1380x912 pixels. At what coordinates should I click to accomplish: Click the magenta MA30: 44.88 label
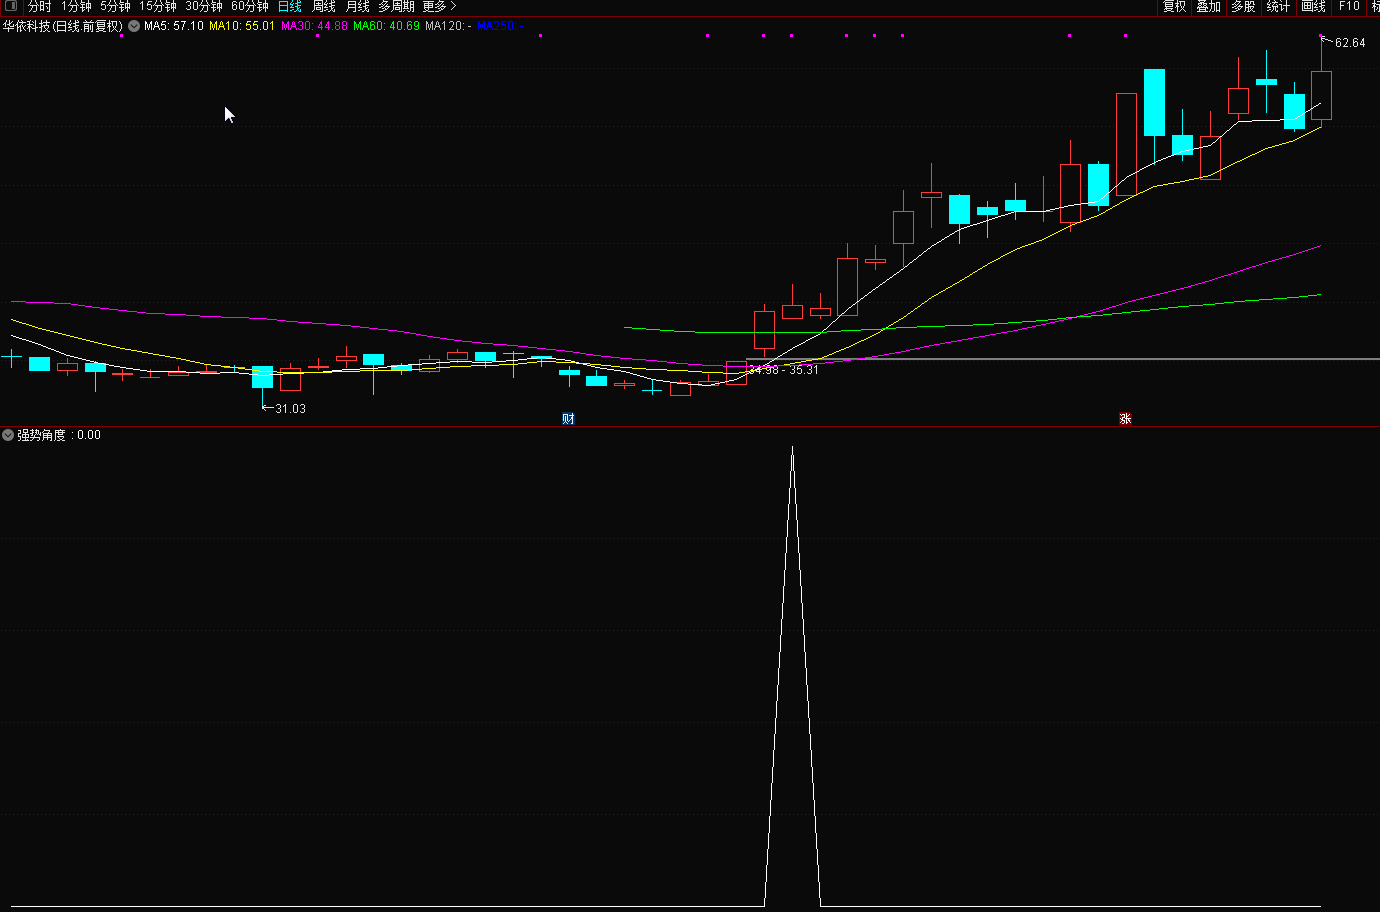point(314,26)
